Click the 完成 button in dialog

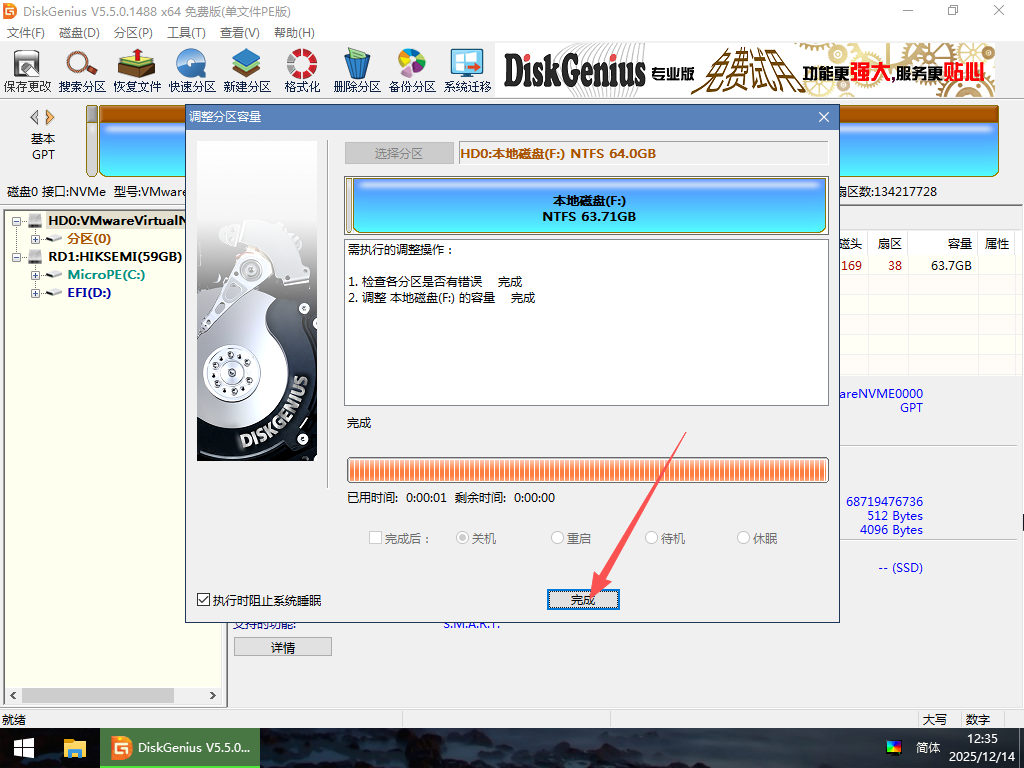click(583, 599)
